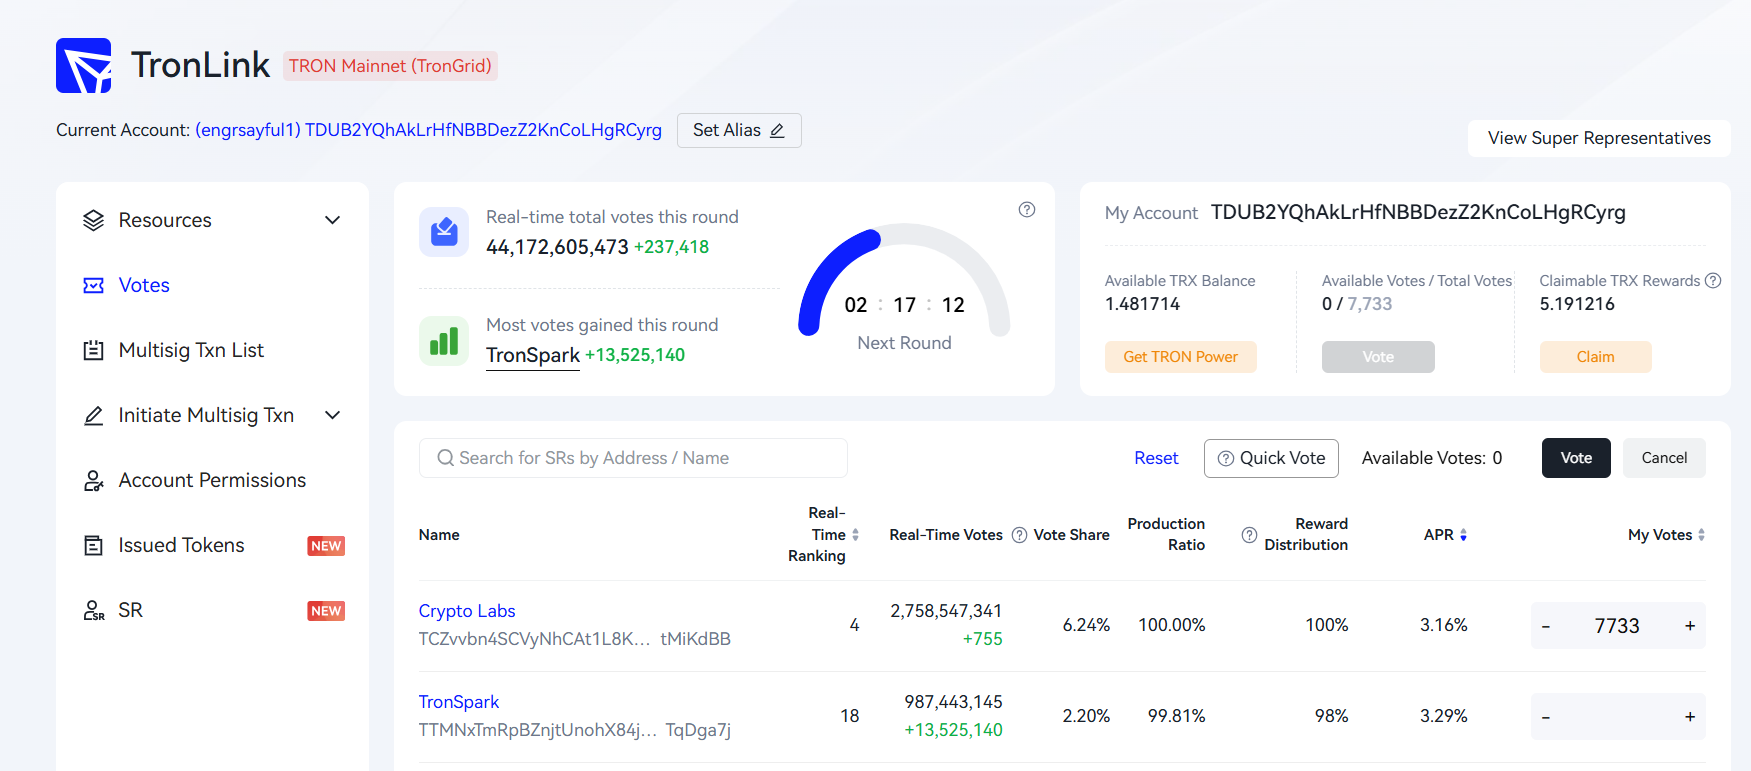This screenshot has height=771, width=1751.
Task: Click the Reset link
Action: [1156, 458]
